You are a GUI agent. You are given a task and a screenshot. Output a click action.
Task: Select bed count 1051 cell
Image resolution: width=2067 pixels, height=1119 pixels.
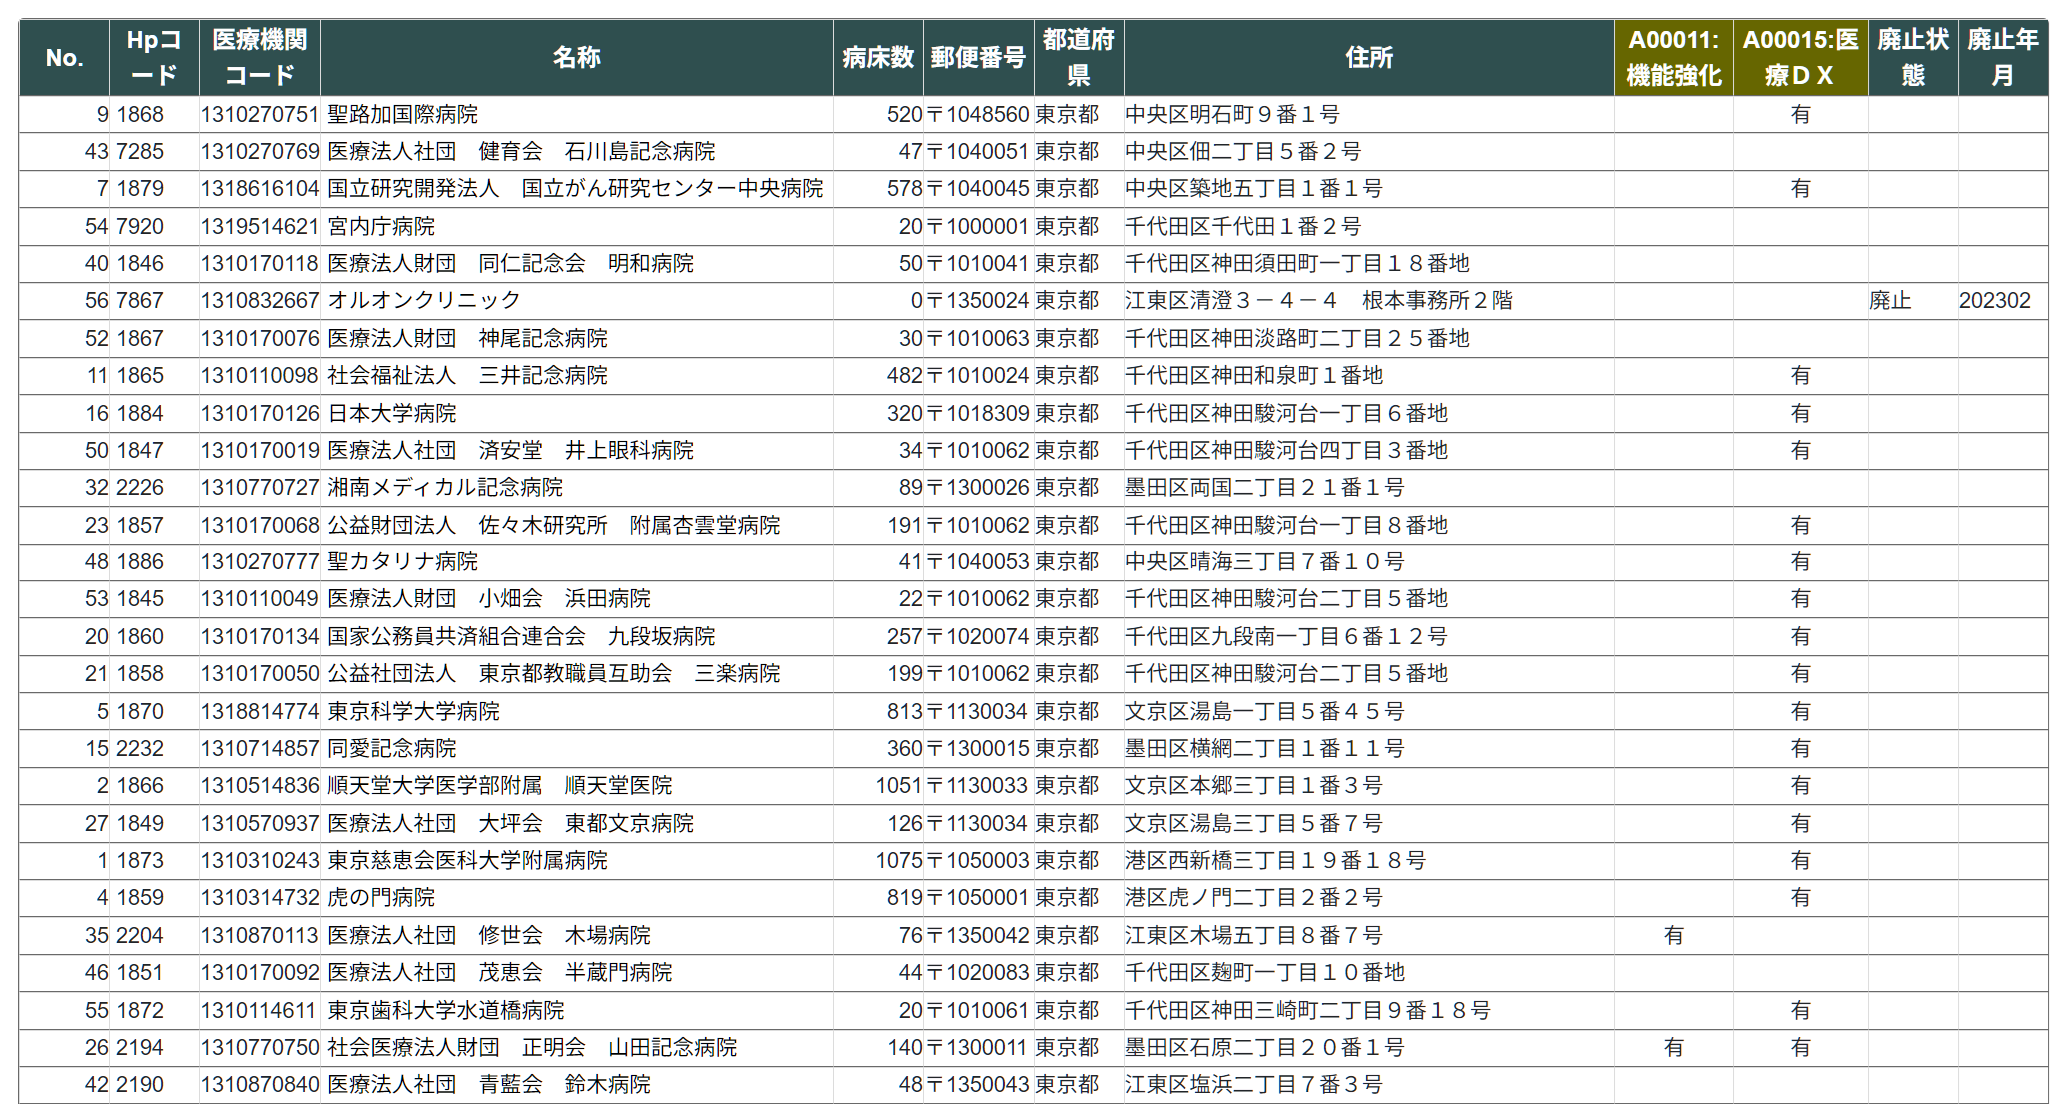coord(878,786)
